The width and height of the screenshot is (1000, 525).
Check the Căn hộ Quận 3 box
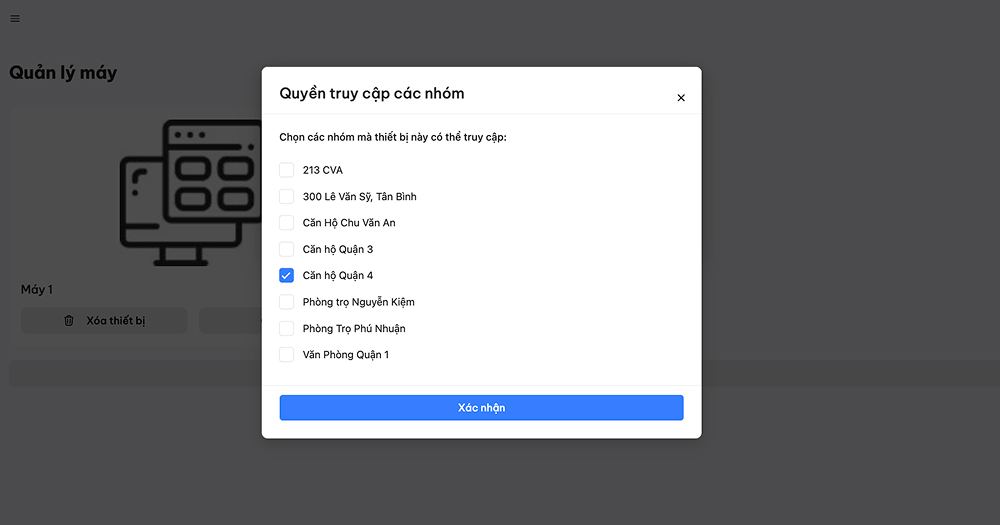click(286, 249)
